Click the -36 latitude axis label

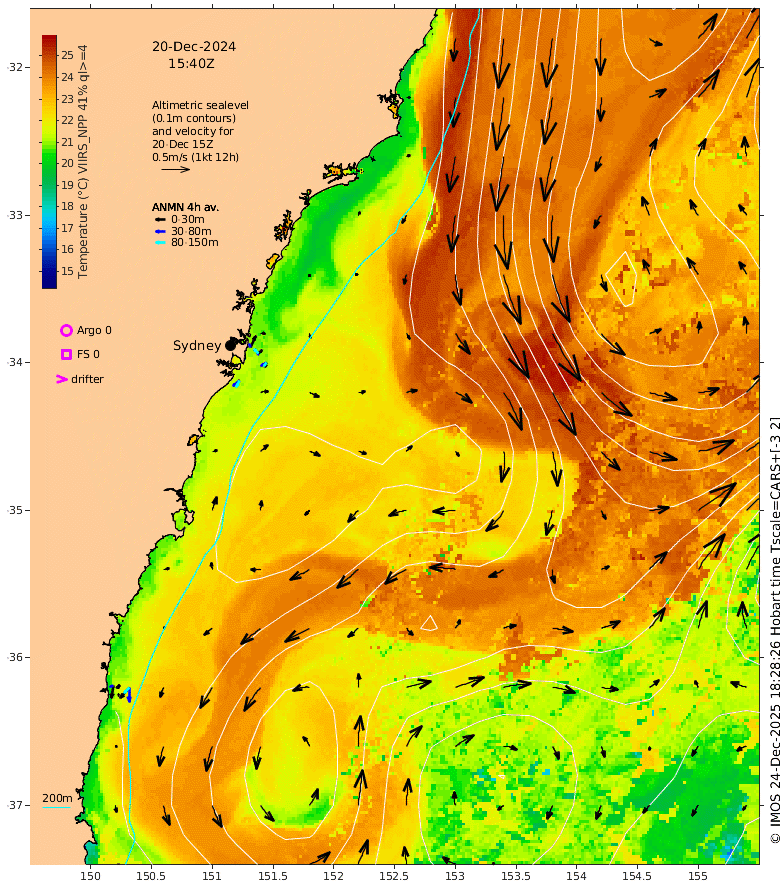pyautogui.click(x=15, y=657)
